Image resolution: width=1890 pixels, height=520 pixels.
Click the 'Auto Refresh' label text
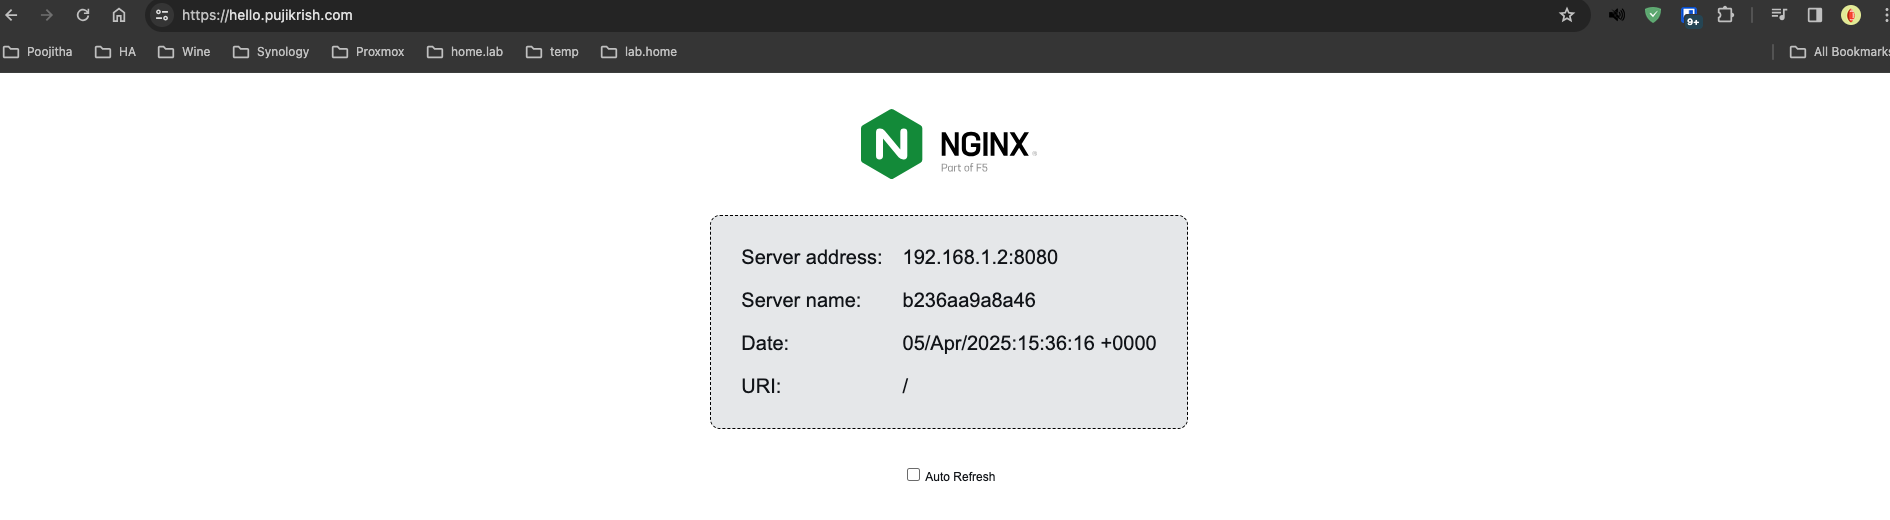(960, 477)
